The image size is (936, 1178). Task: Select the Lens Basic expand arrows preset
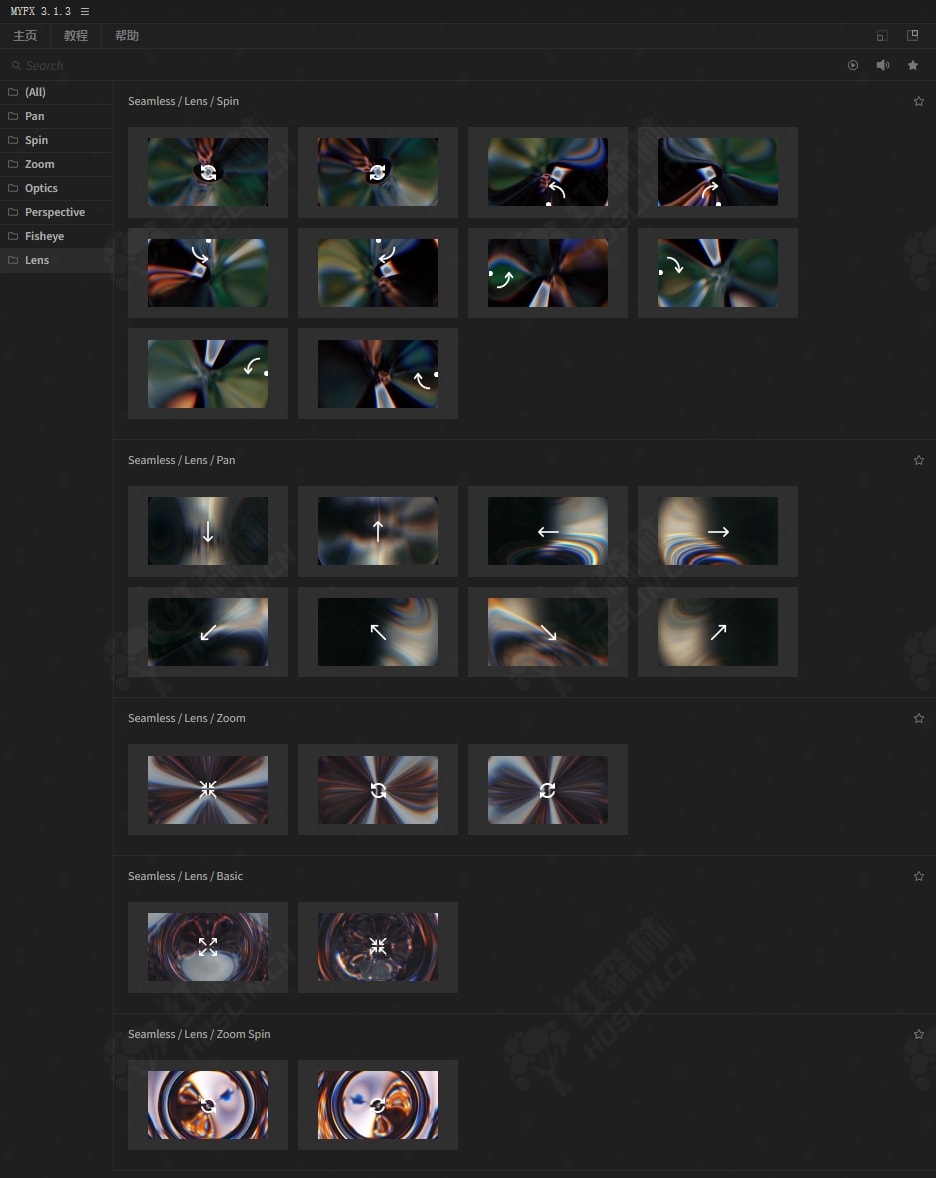[x=208, y=947]
